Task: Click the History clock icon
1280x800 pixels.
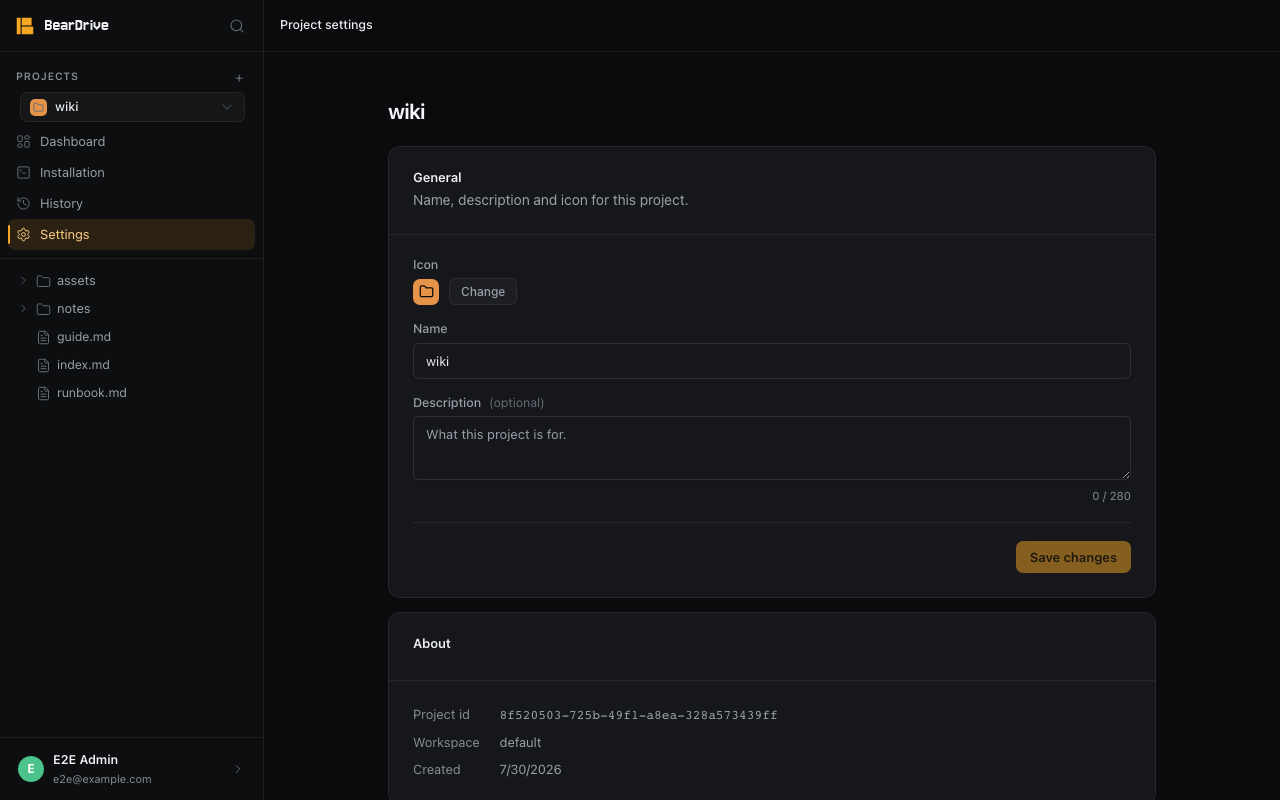Action: pos(24,204)
